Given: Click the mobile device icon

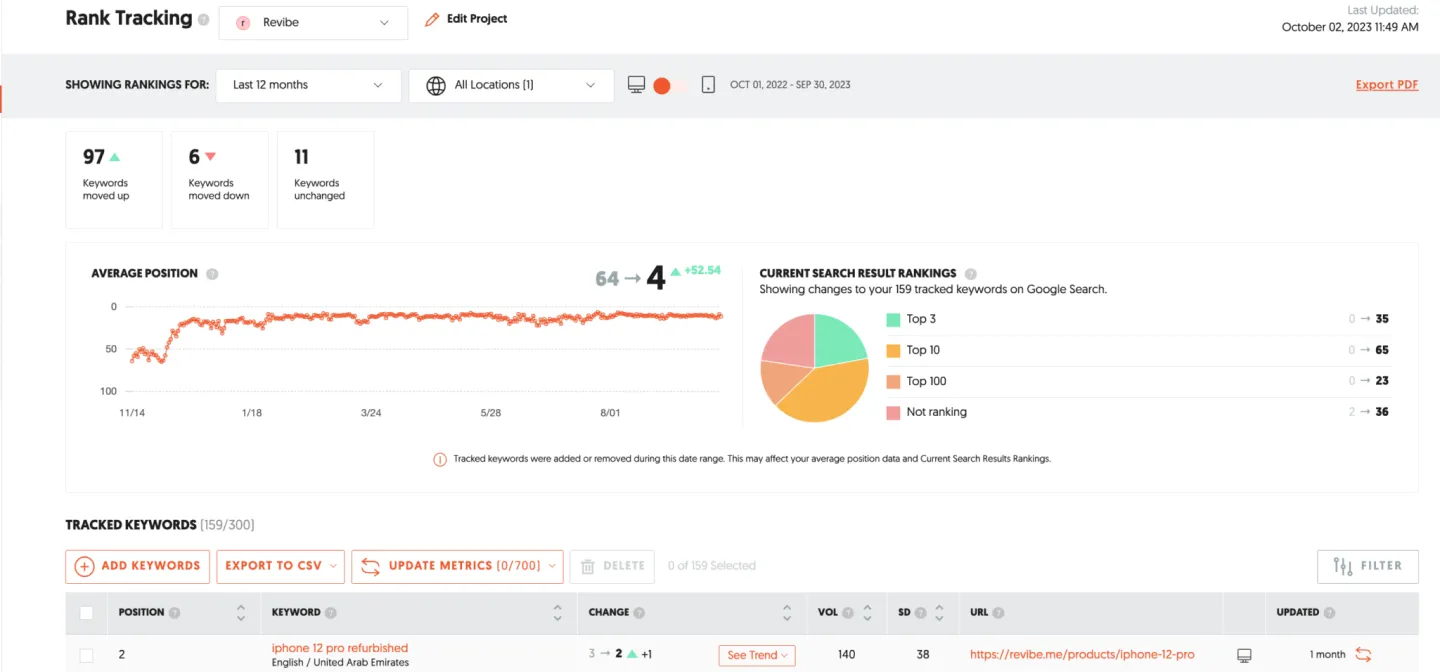Looking at the screenshot, I should tap(708, 85).
